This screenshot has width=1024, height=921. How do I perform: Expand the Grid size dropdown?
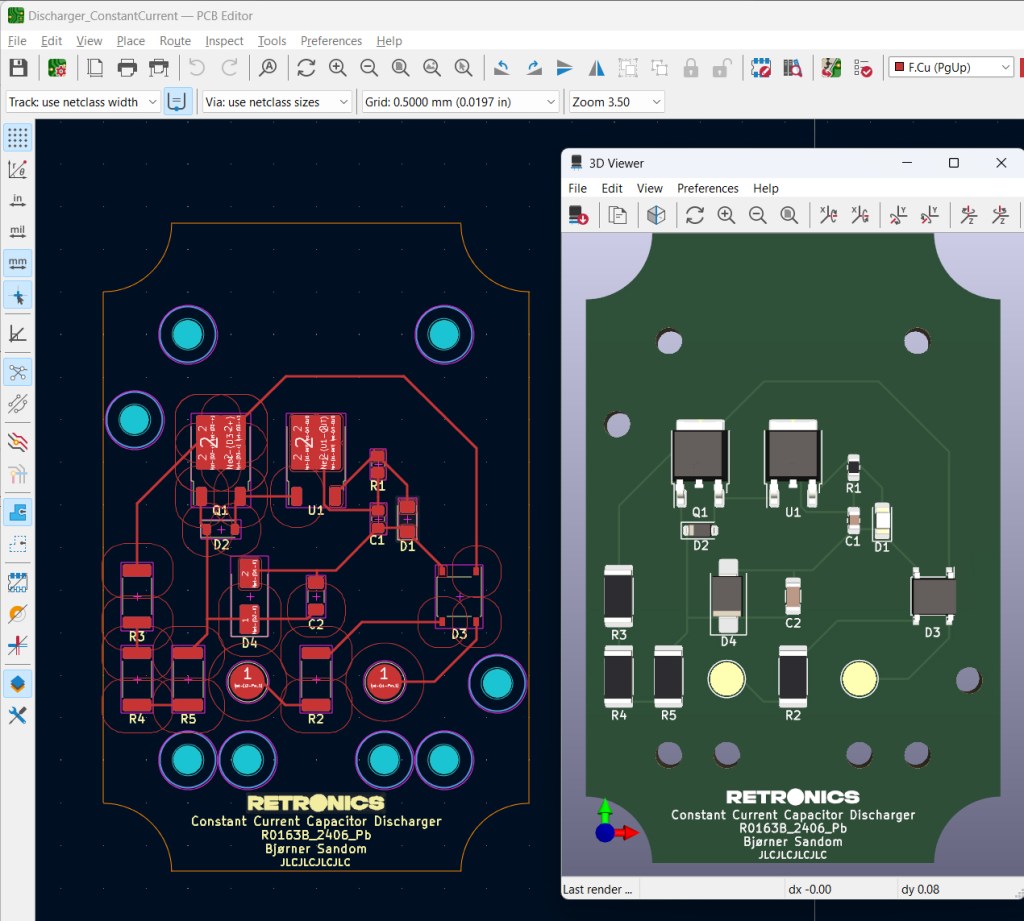pyautogui.click(x=460, y=102)
